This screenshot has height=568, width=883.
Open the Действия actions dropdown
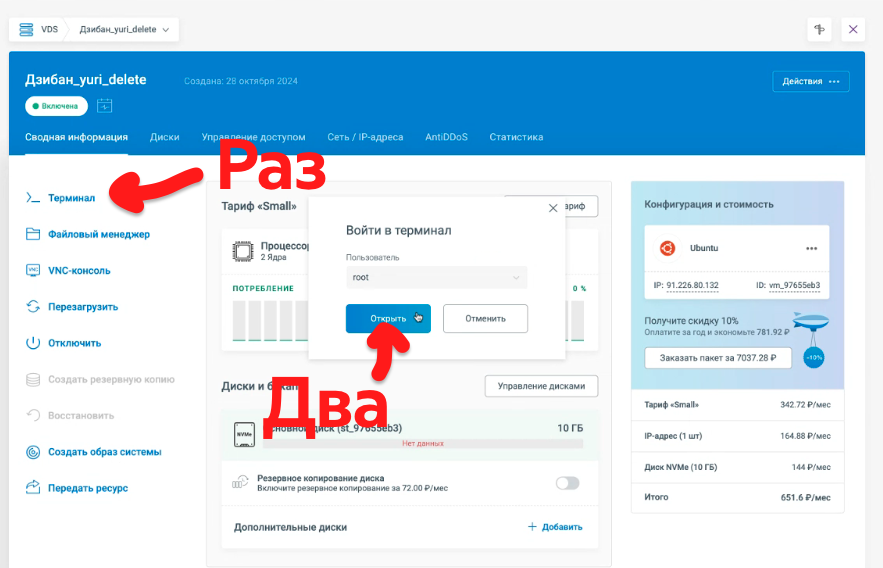[x=810, y=81]
